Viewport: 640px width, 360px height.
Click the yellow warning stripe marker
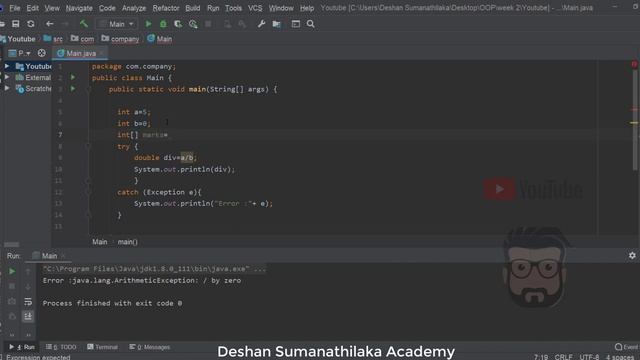pyautogui.click(x=634, y=123)
